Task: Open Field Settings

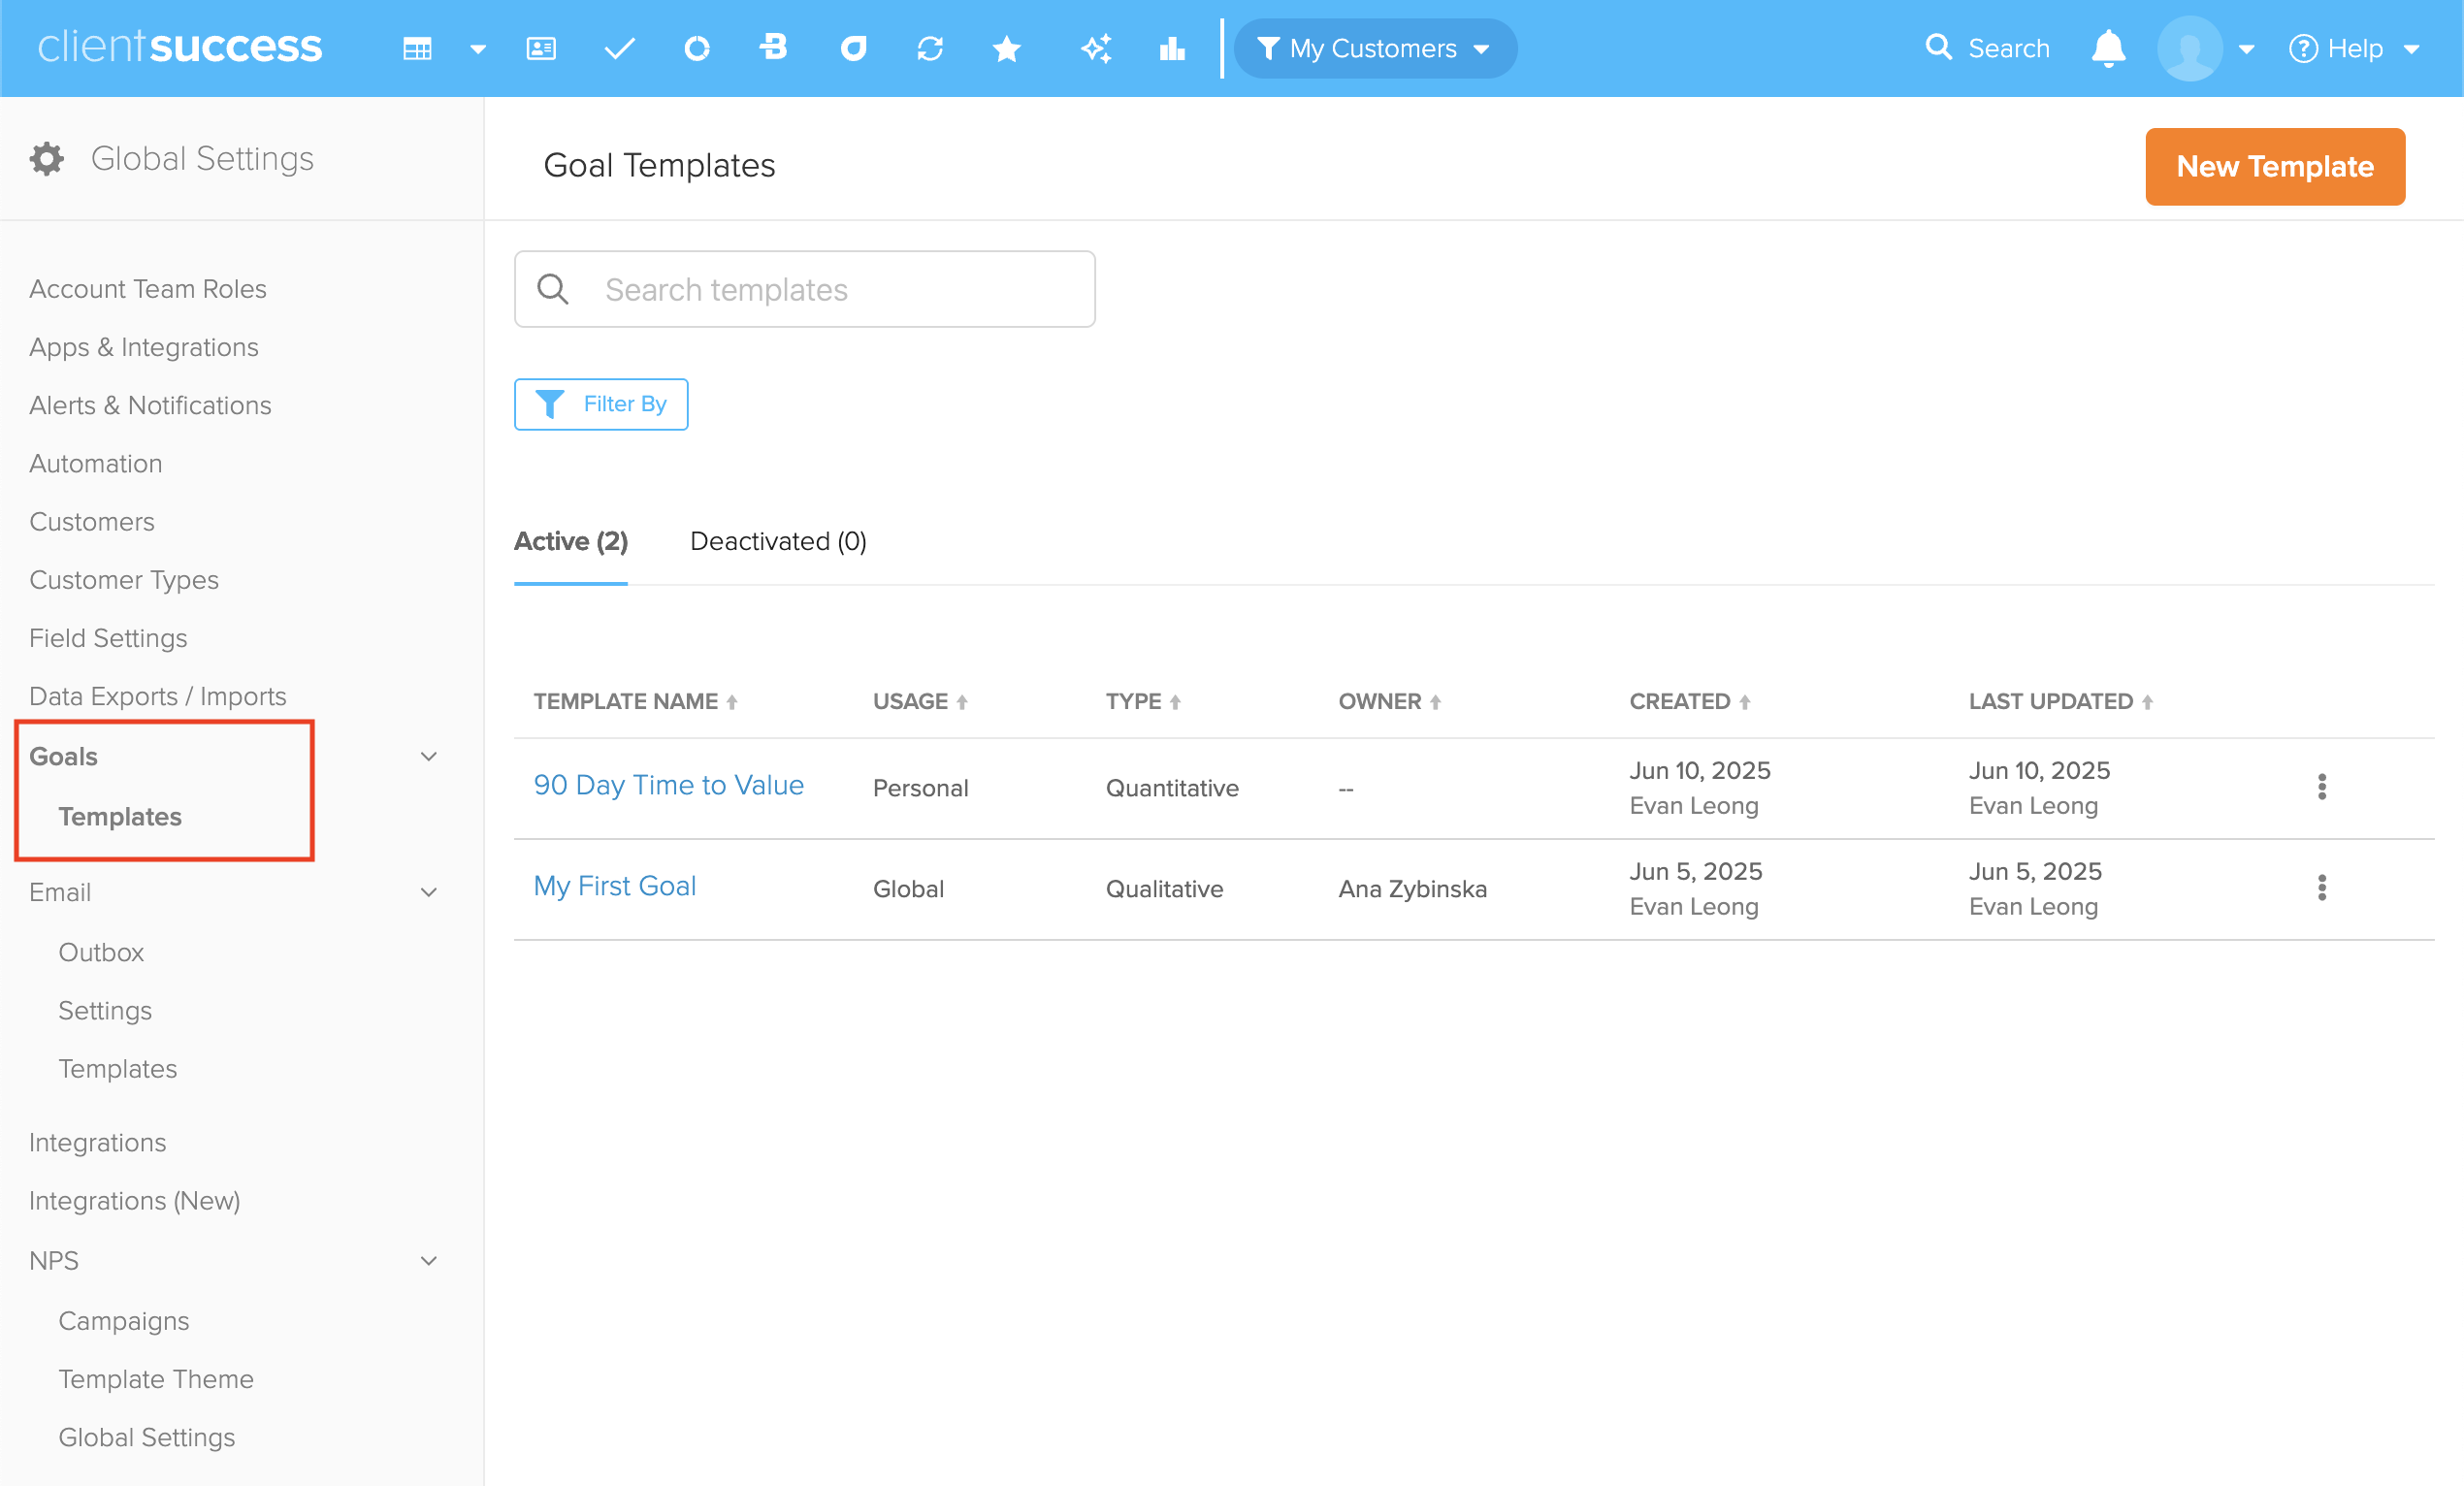Action: pos(108,638)
